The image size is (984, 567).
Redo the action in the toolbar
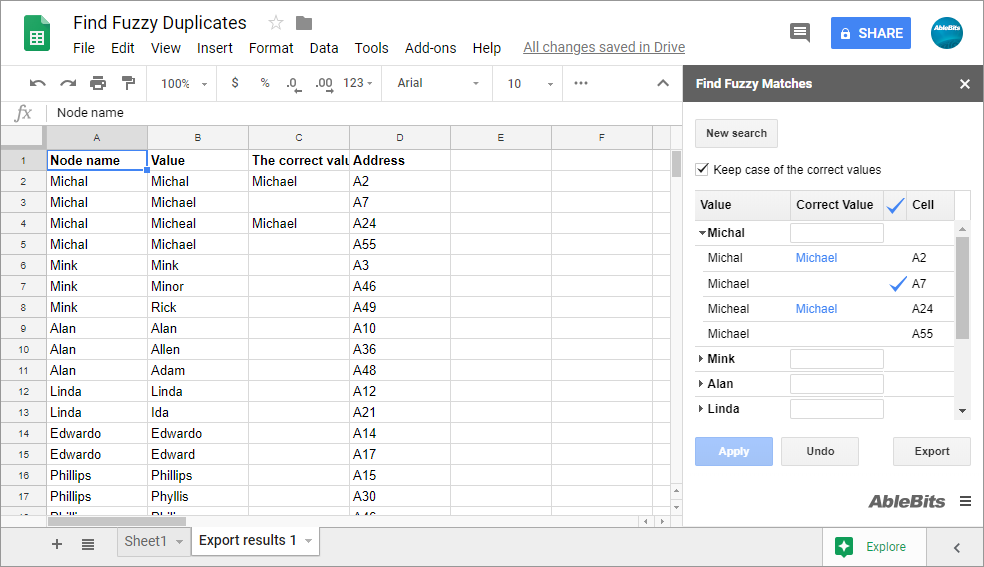68,83
